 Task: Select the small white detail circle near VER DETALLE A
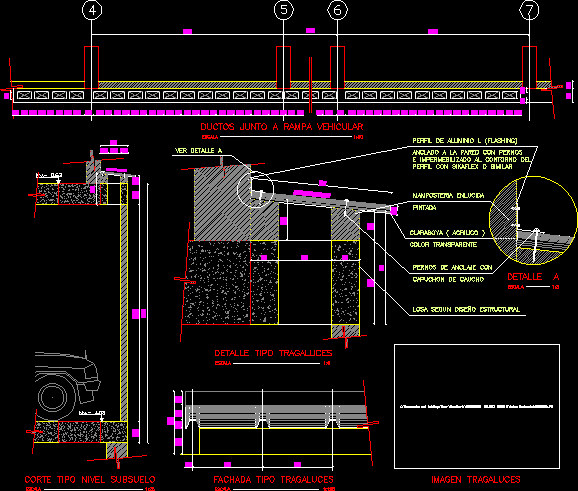[x=255, y=189]
